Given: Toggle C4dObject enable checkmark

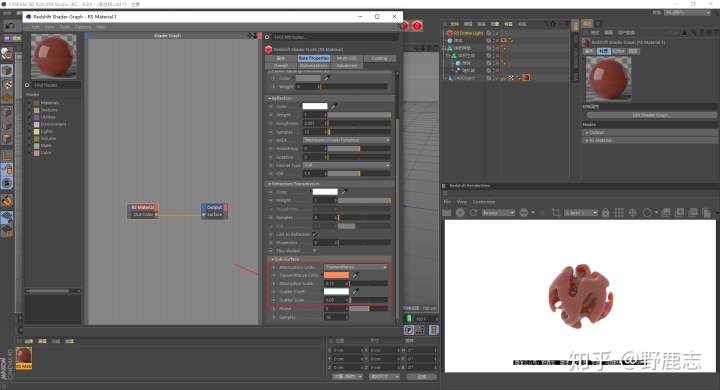Looking at the screenshot, I should [496, 78].
